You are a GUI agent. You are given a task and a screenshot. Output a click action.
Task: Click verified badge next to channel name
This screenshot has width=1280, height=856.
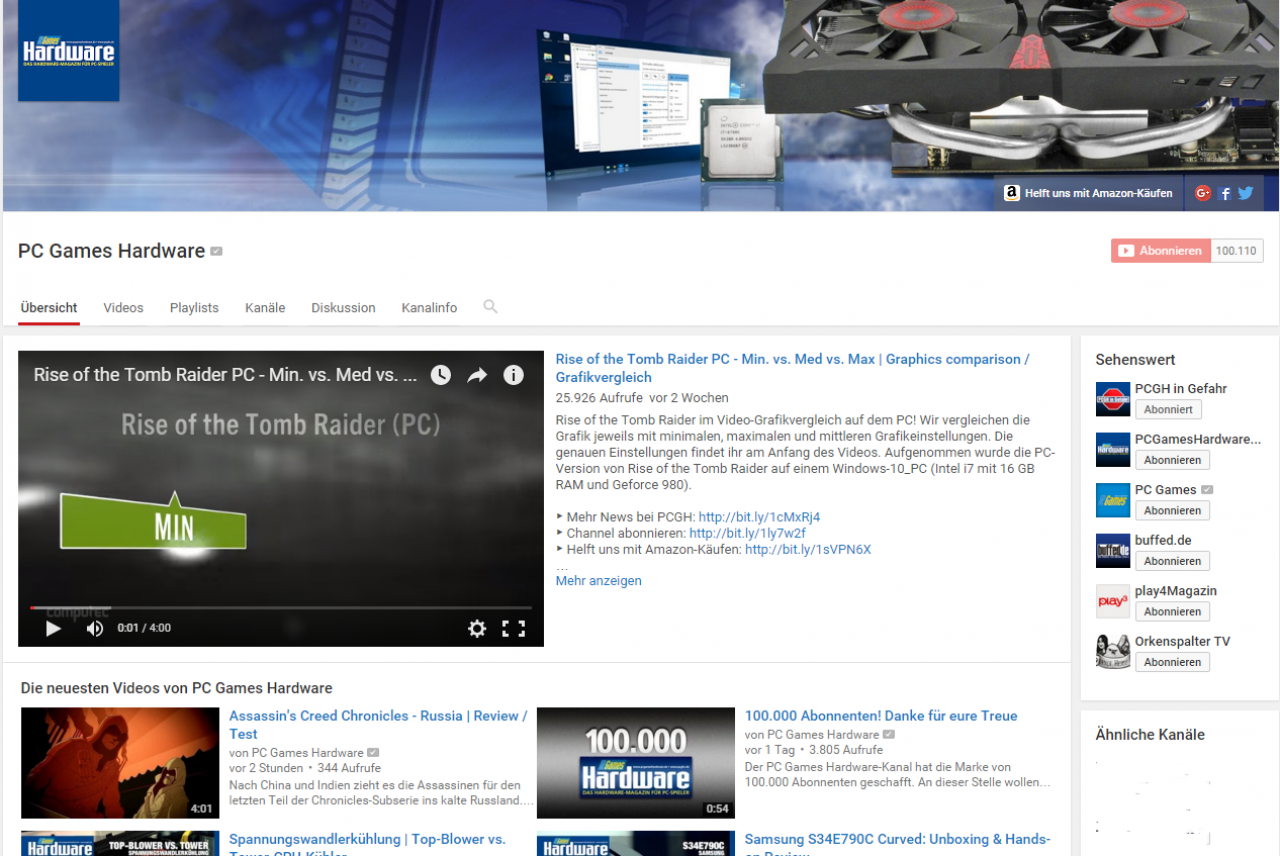pos(216,251)
